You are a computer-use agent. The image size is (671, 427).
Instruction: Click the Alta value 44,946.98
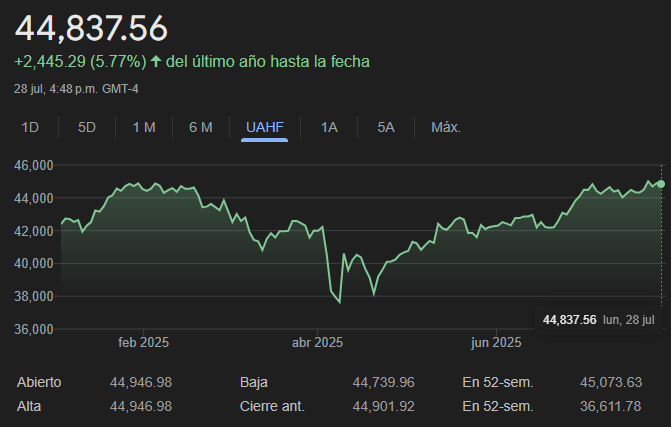[x=141, y=406]
